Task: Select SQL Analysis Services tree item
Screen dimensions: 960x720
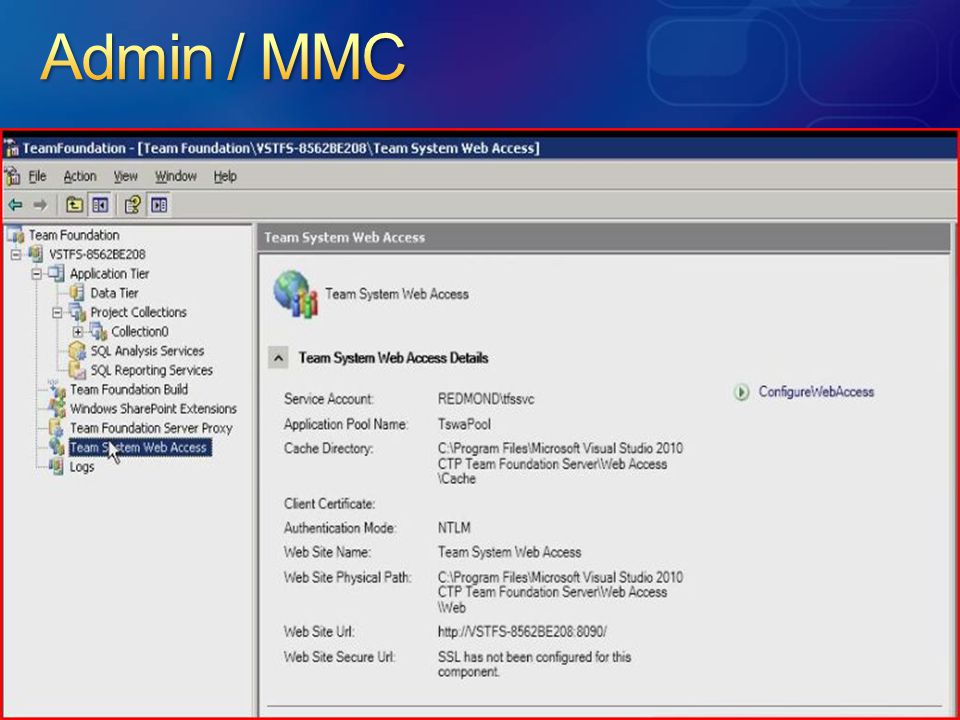Action: [148, 351]
